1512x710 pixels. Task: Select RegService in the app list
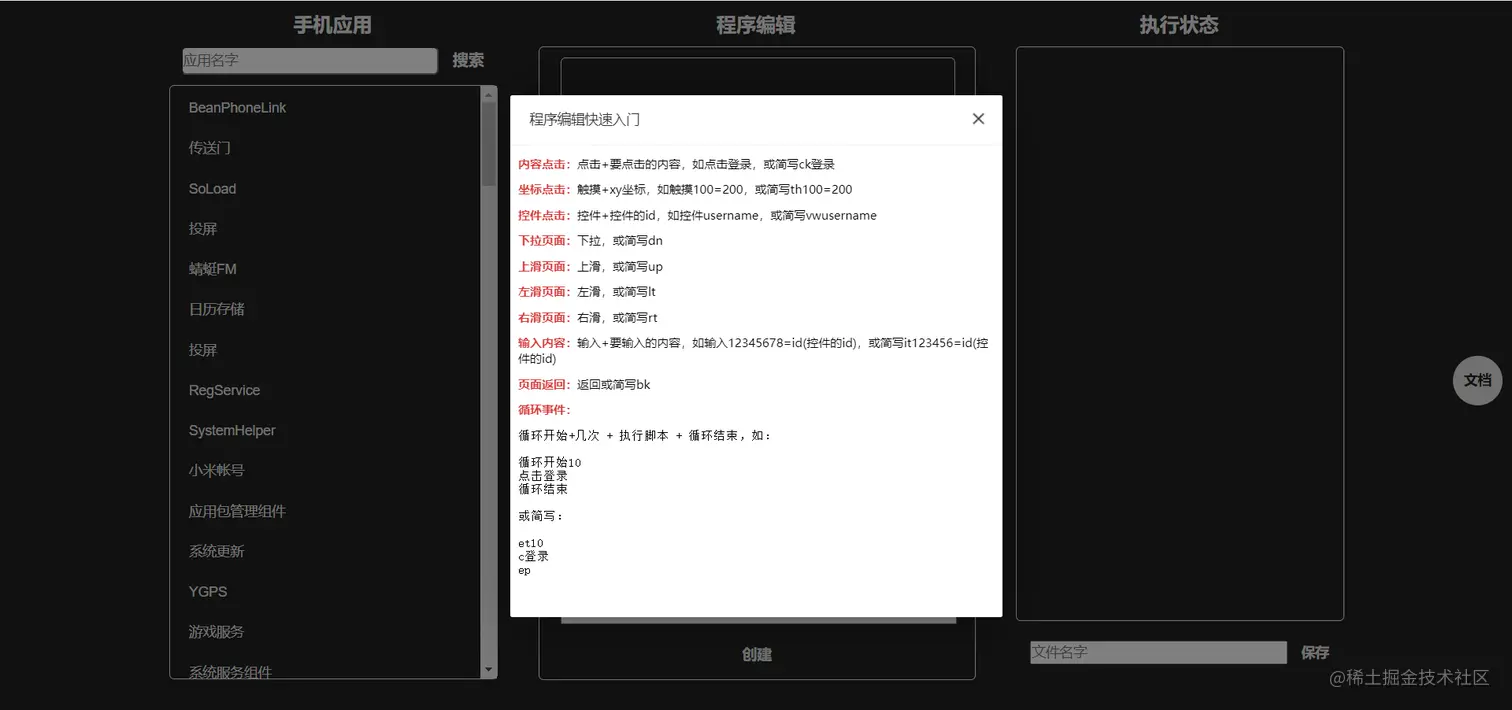224,390
